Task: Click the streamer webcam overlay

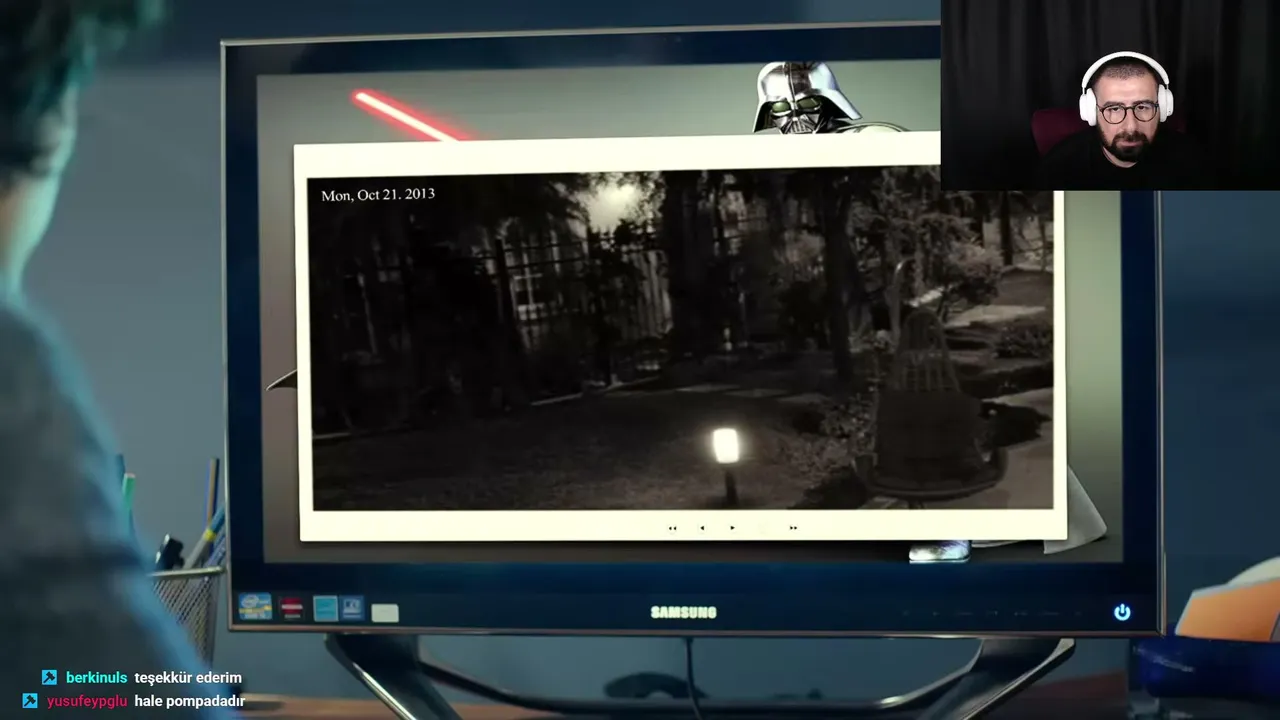Action: 1110,95
